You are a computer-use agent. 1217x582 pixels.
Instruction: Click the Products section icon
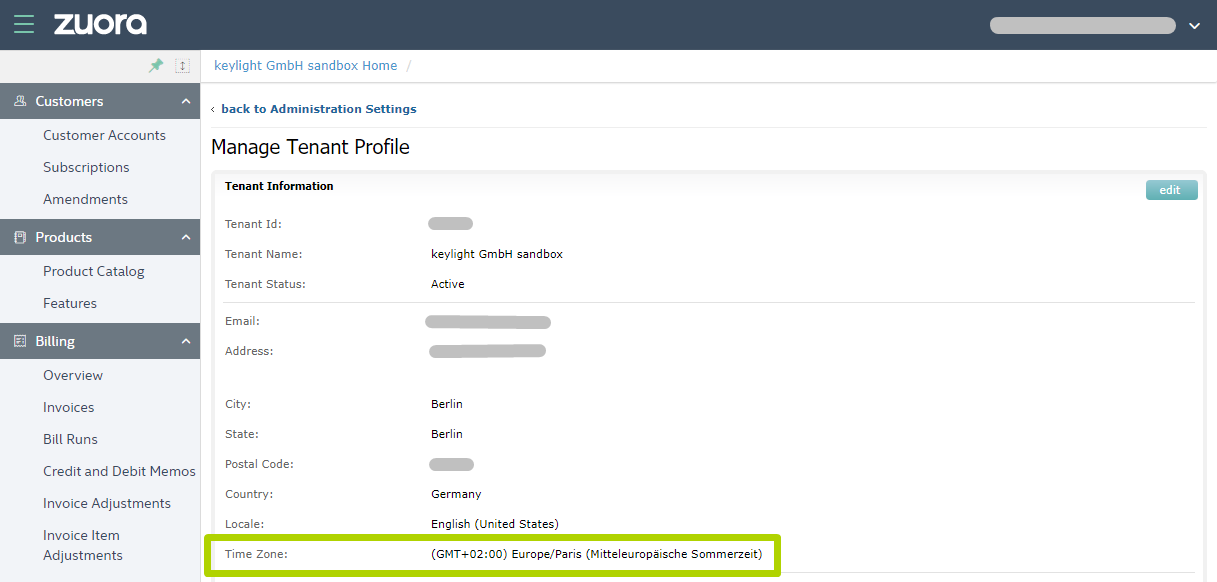[20, 237]
